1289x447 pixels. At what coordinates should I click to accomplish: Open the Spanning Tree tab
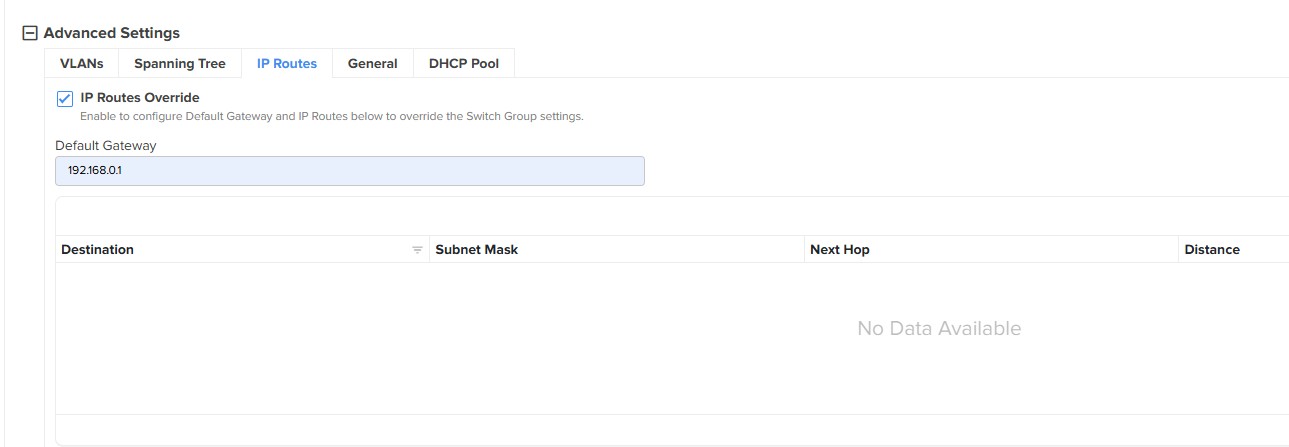[x=180, y=63]
